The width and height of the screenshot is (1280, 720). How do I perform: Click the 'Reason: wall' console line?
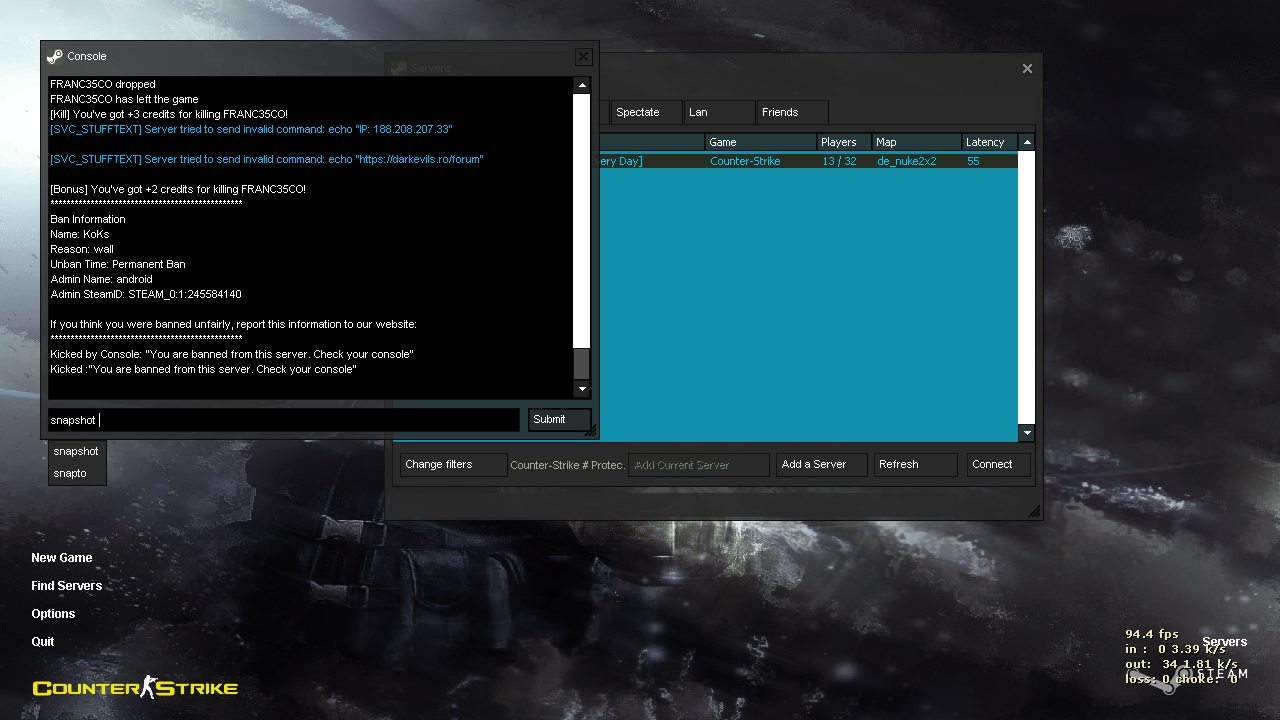click(82, 249)
